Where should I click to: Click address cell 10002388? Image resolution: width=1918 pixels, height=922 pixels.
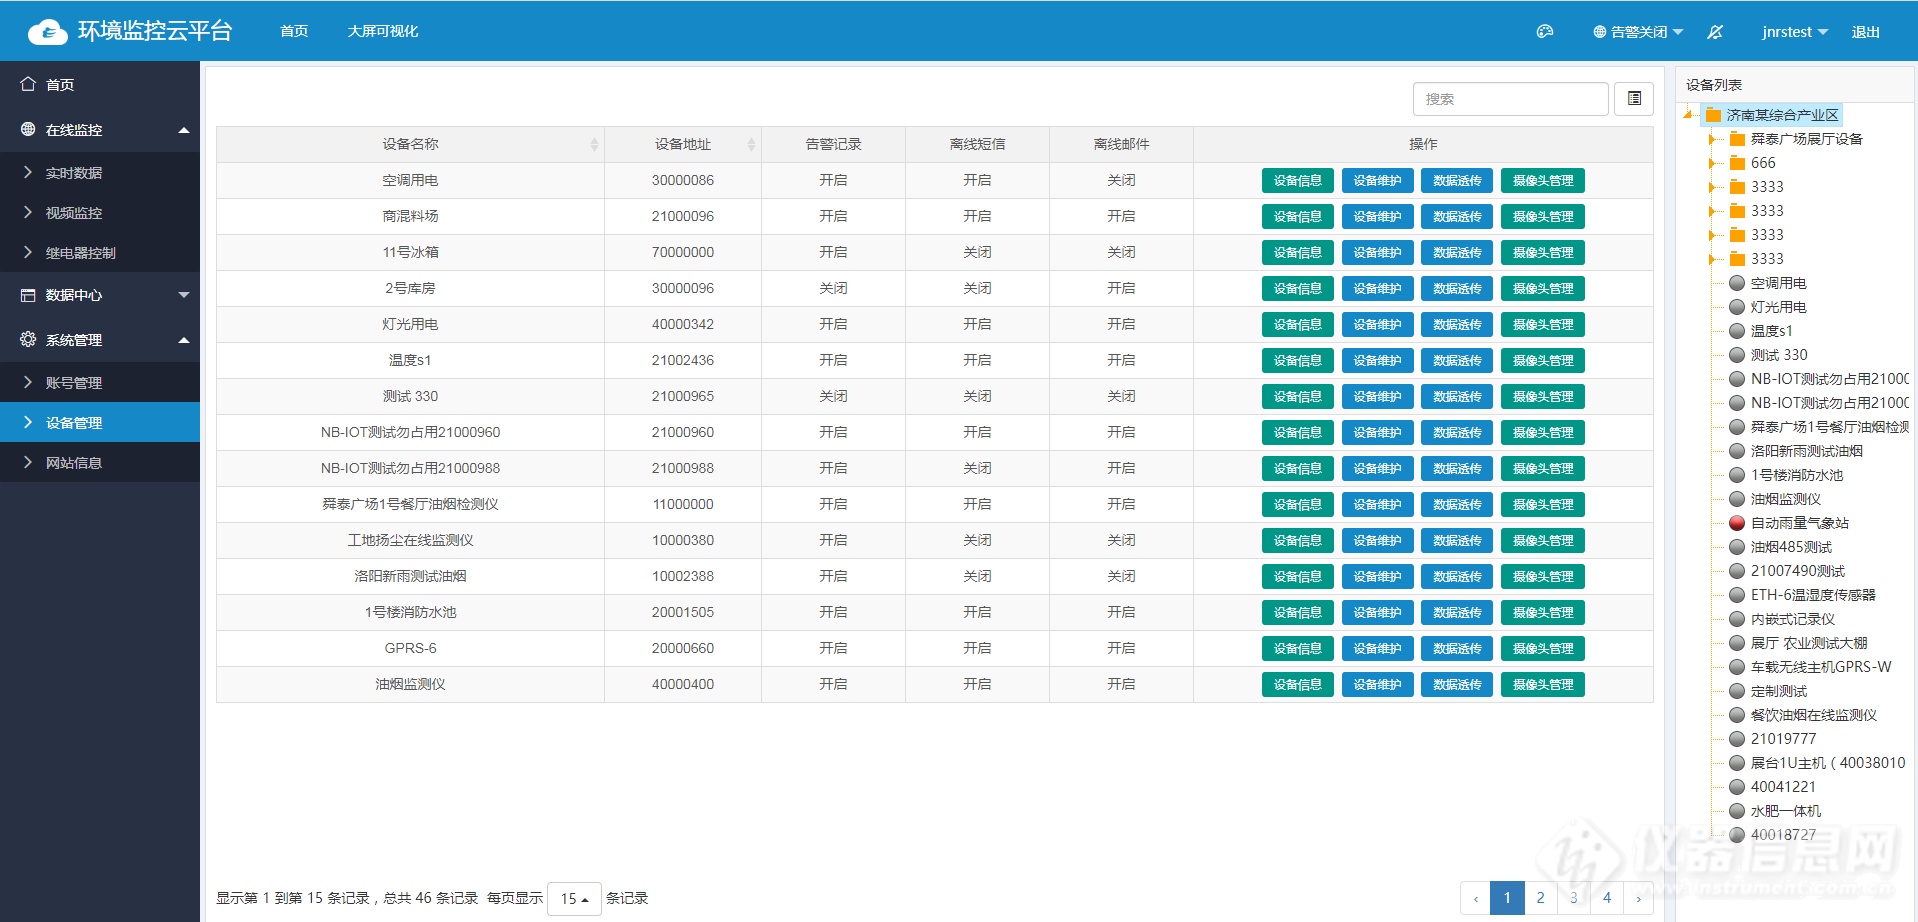pos(683,576)
